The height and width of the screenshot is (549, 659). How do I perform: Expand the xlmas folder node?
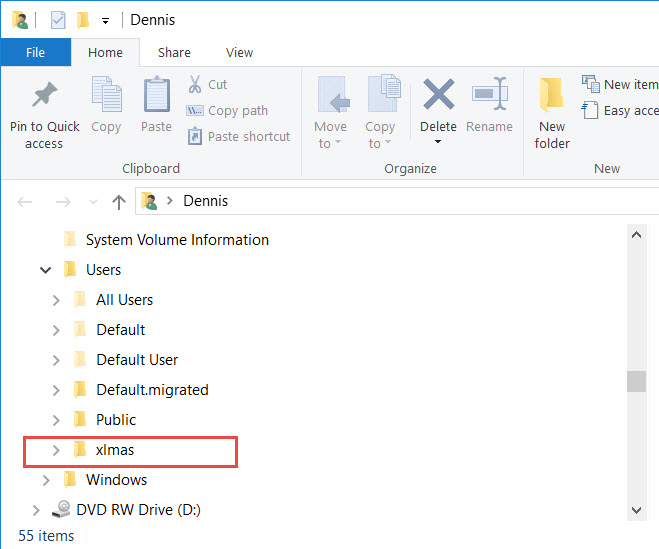[56, 450]
